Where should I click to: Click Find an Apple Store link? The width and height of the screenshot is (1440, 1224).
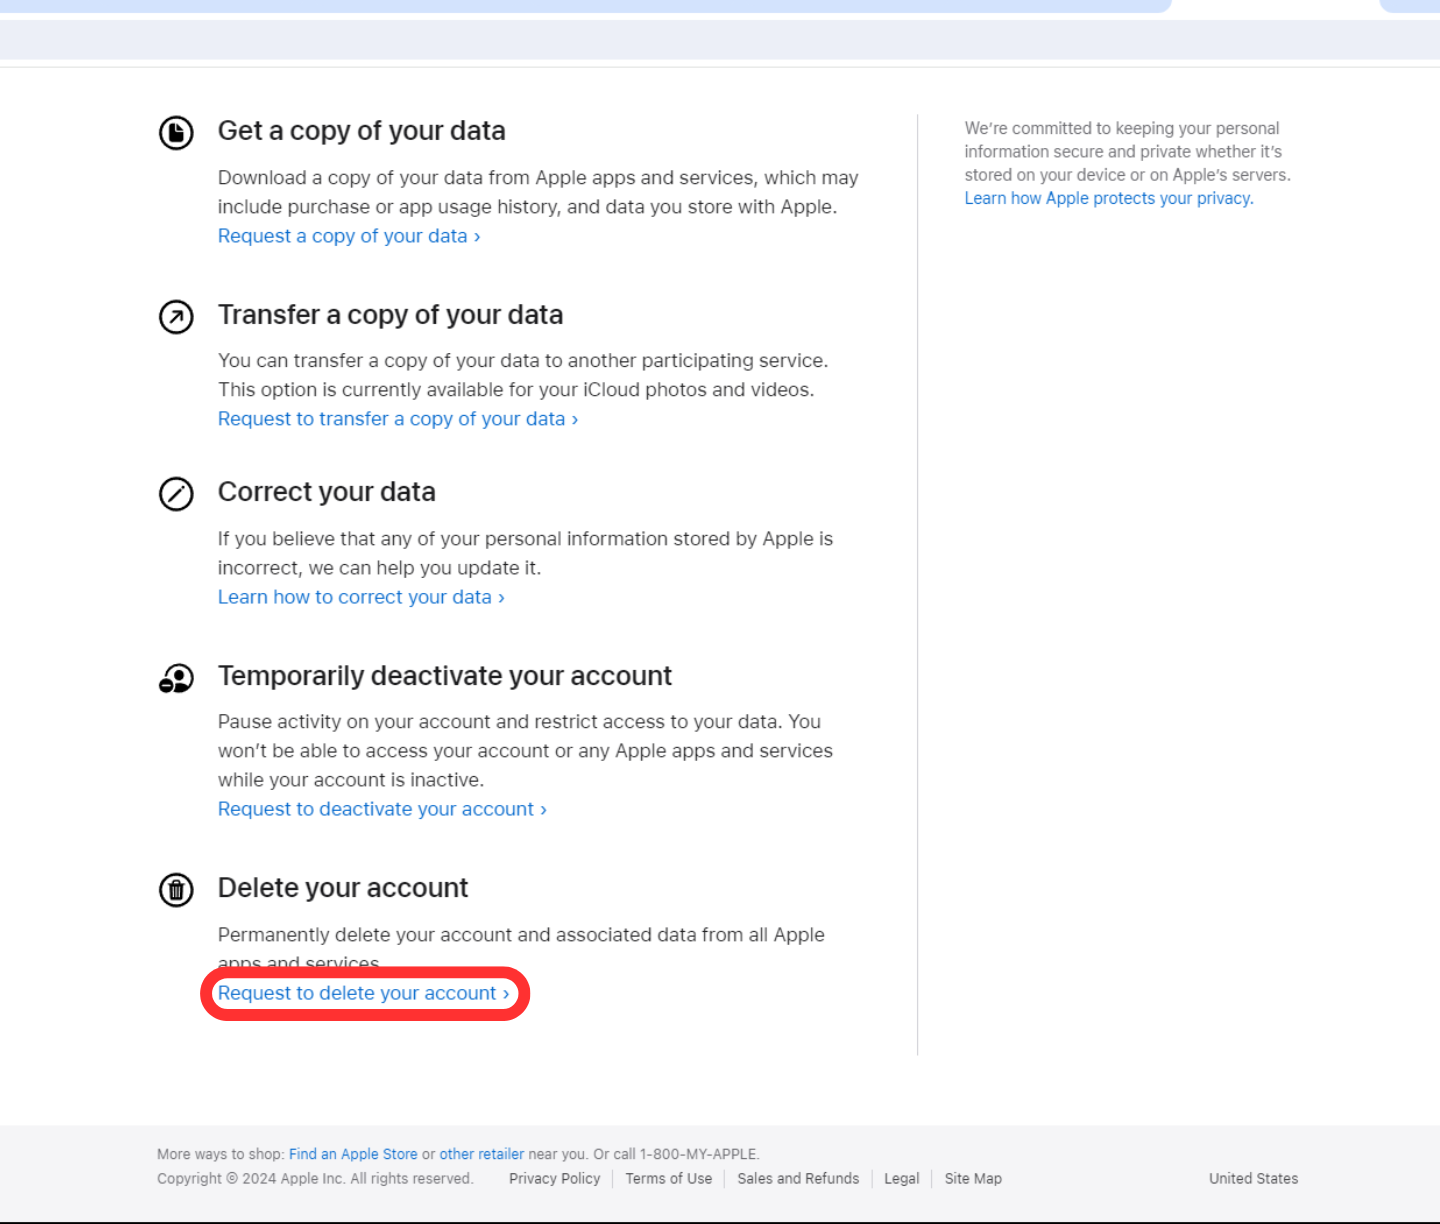click(x=353, y=1154)
